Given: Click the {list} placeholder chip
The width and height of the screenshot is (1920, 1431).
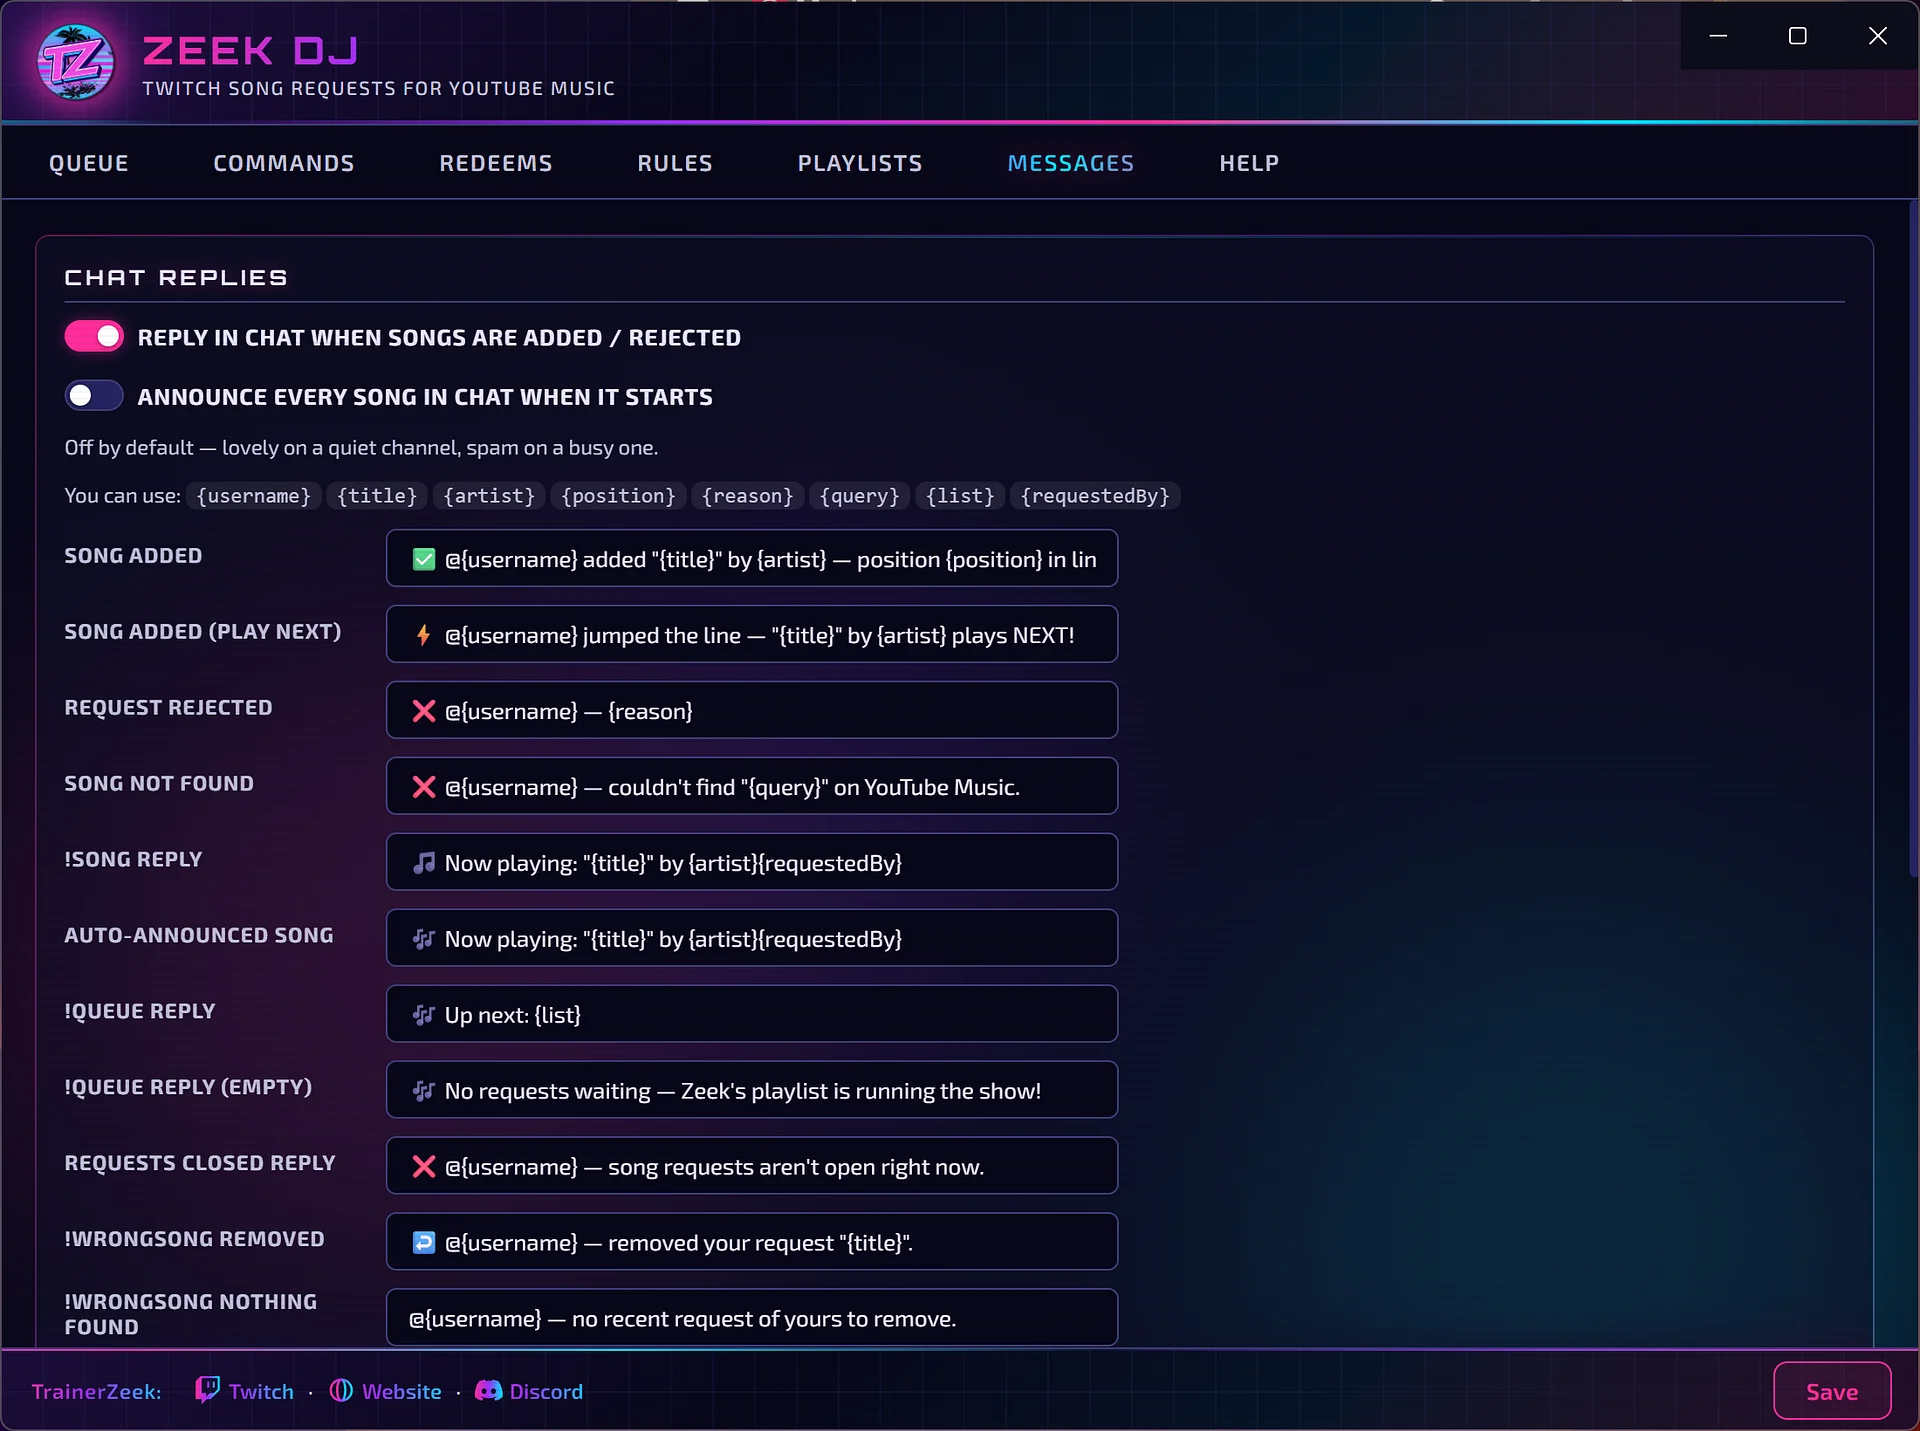Looking at the screenshot, I should tap(960, 496).
